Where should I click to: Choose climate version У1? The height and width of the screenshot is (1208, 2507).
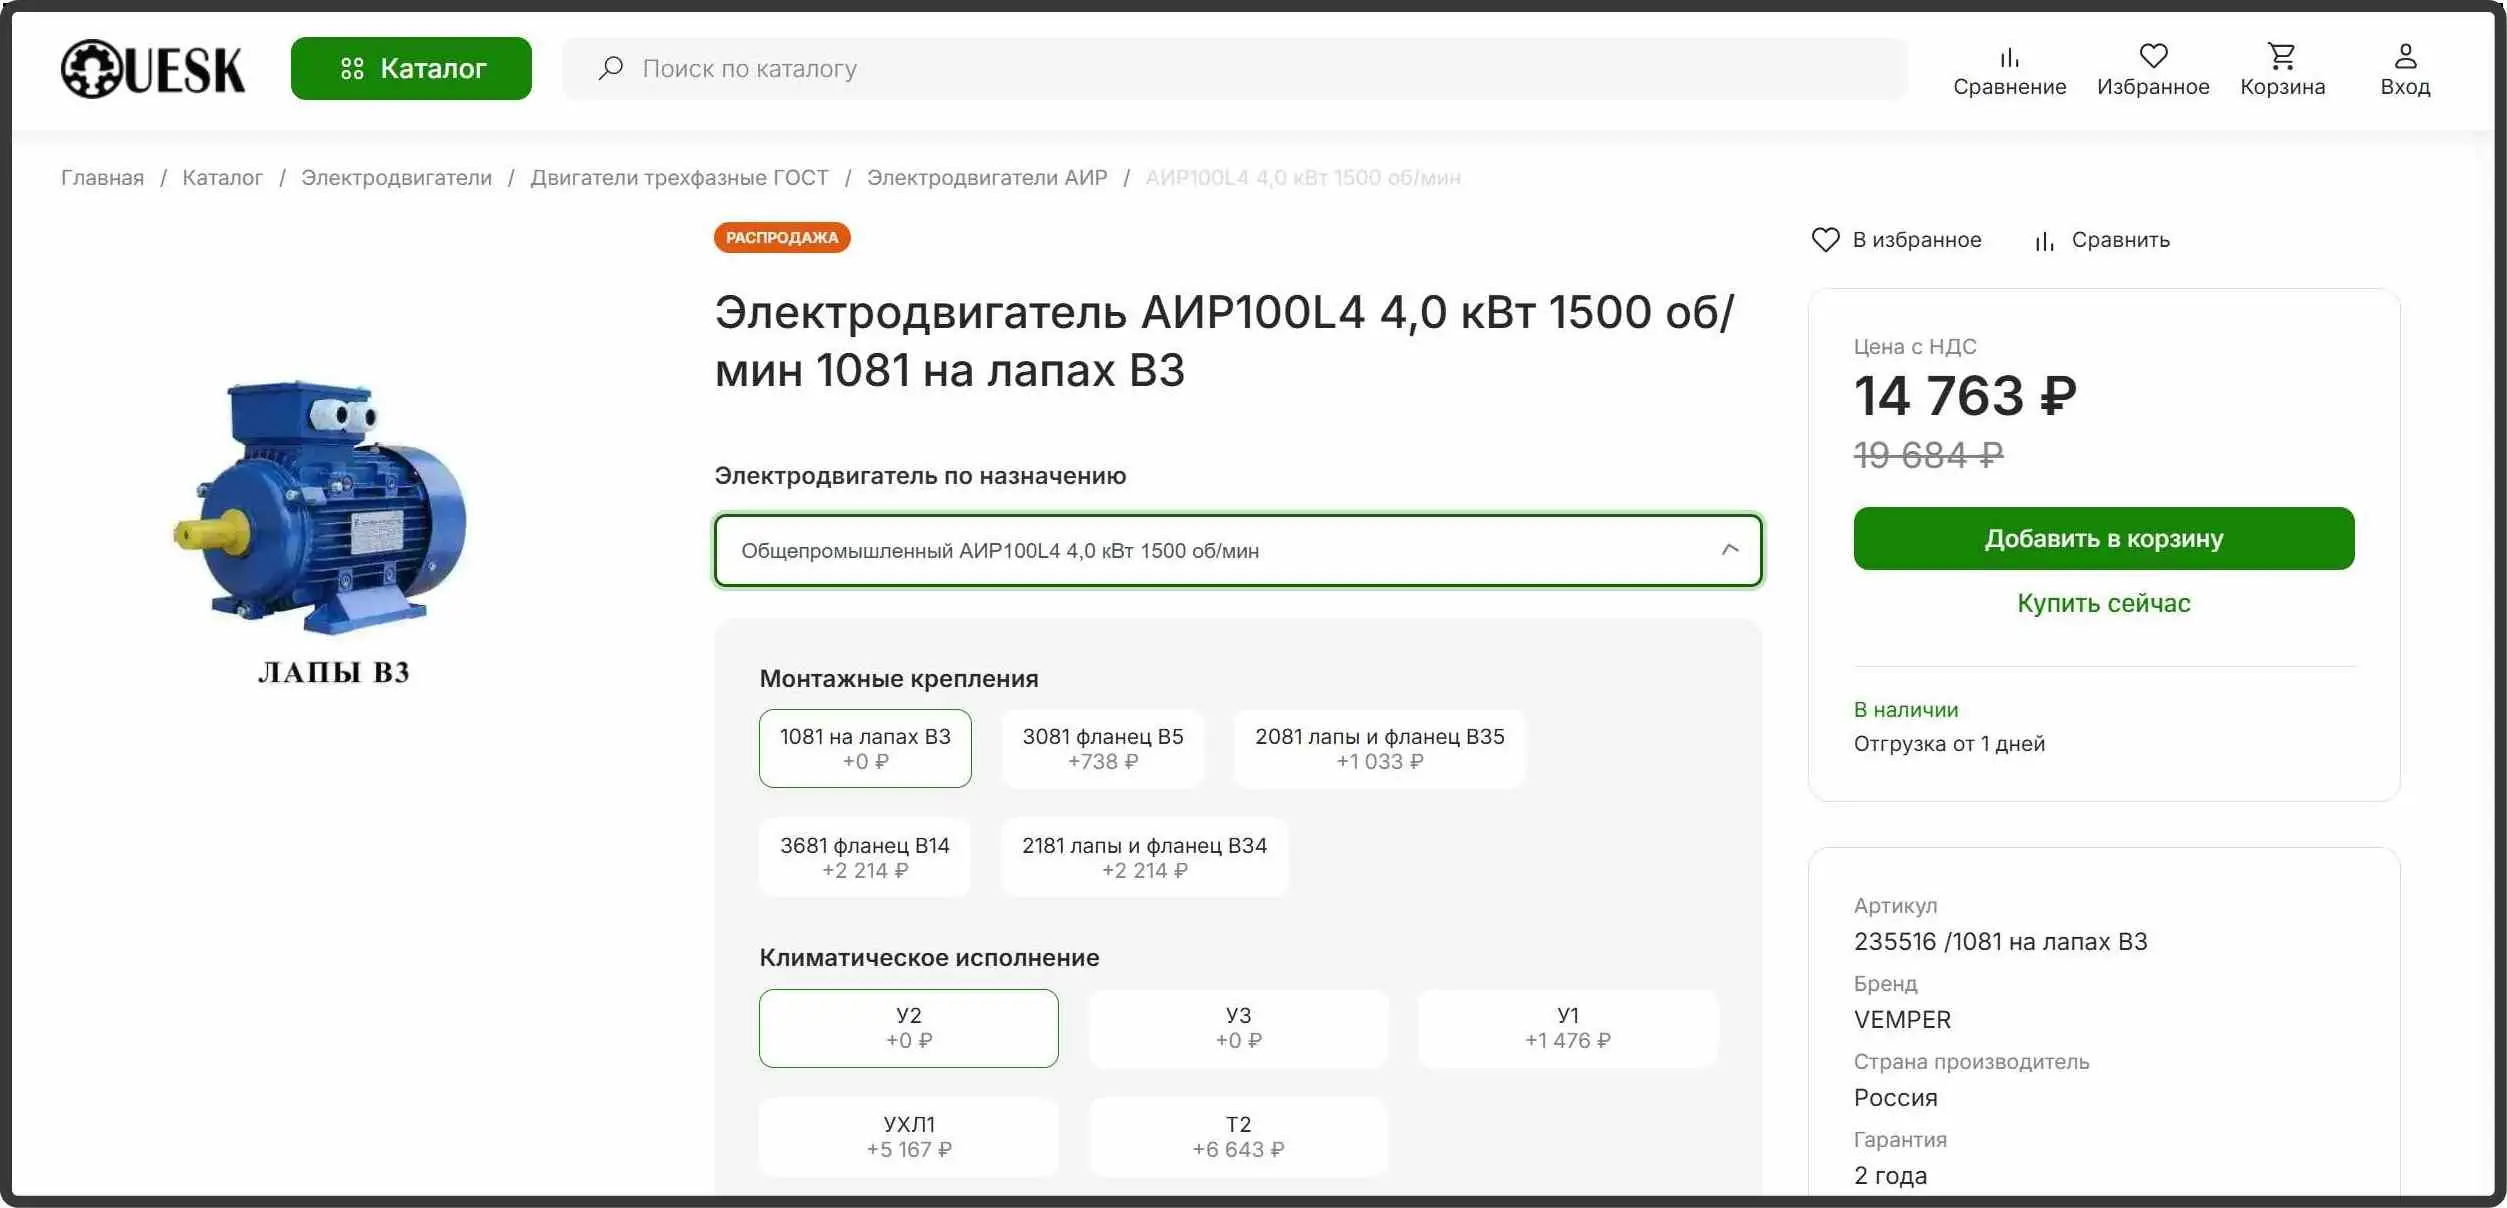(1567, 1028)
